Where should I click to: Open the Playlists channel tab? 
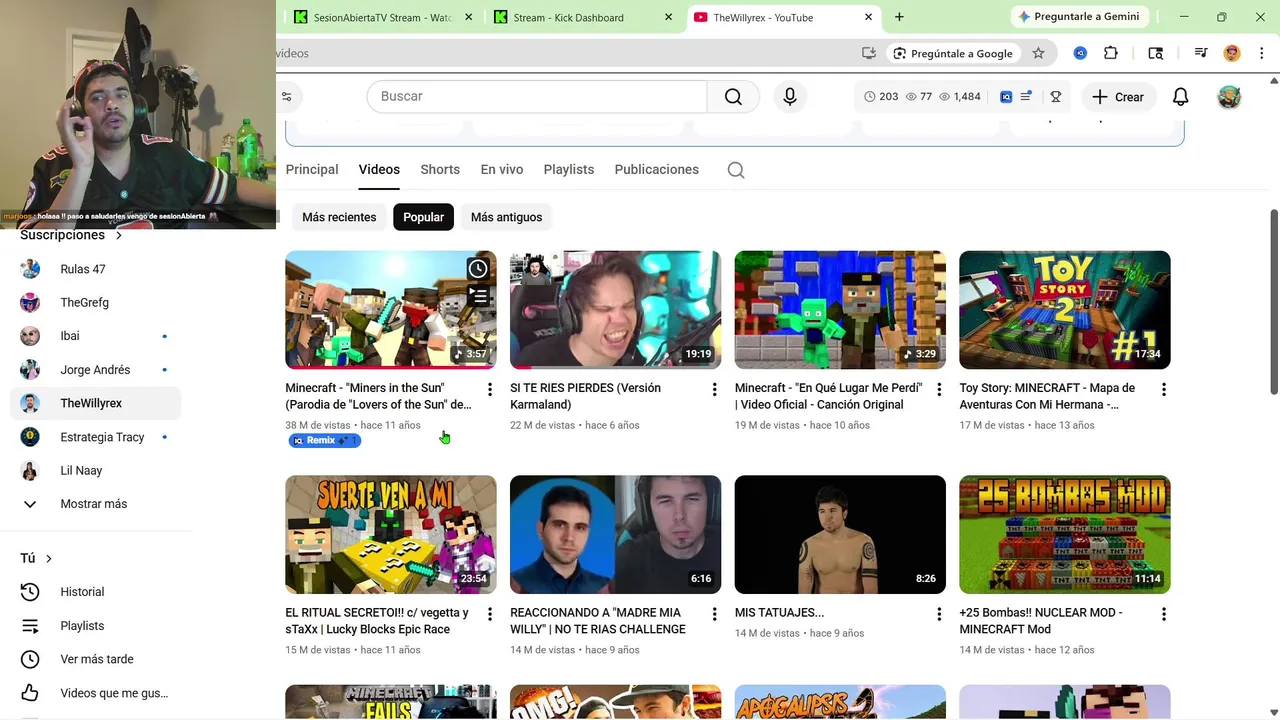point(569,169)
